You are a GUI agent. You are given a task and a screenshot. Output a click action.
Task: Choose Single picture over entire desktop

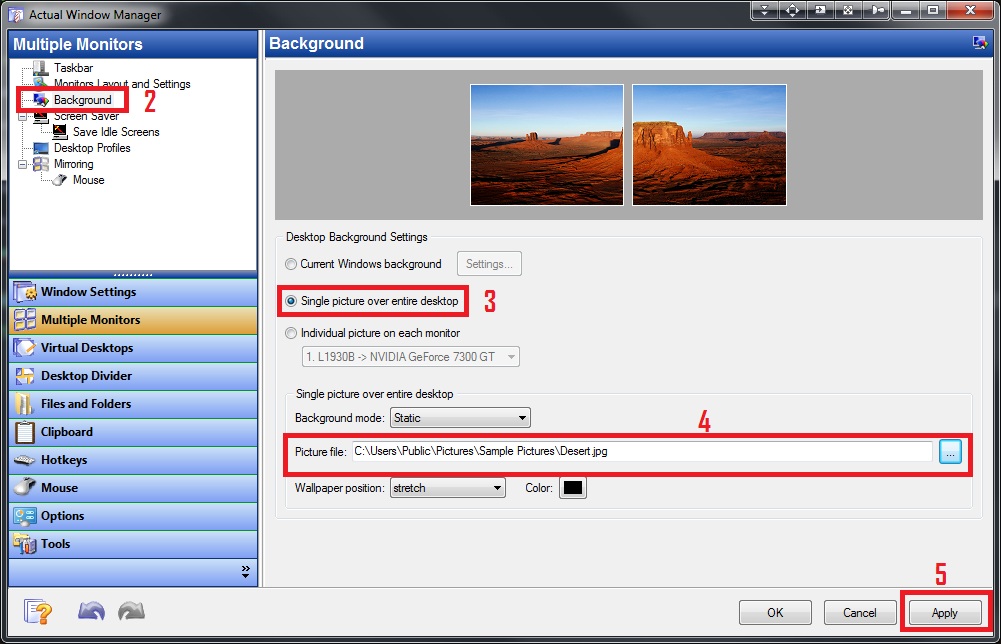(372, 301)
